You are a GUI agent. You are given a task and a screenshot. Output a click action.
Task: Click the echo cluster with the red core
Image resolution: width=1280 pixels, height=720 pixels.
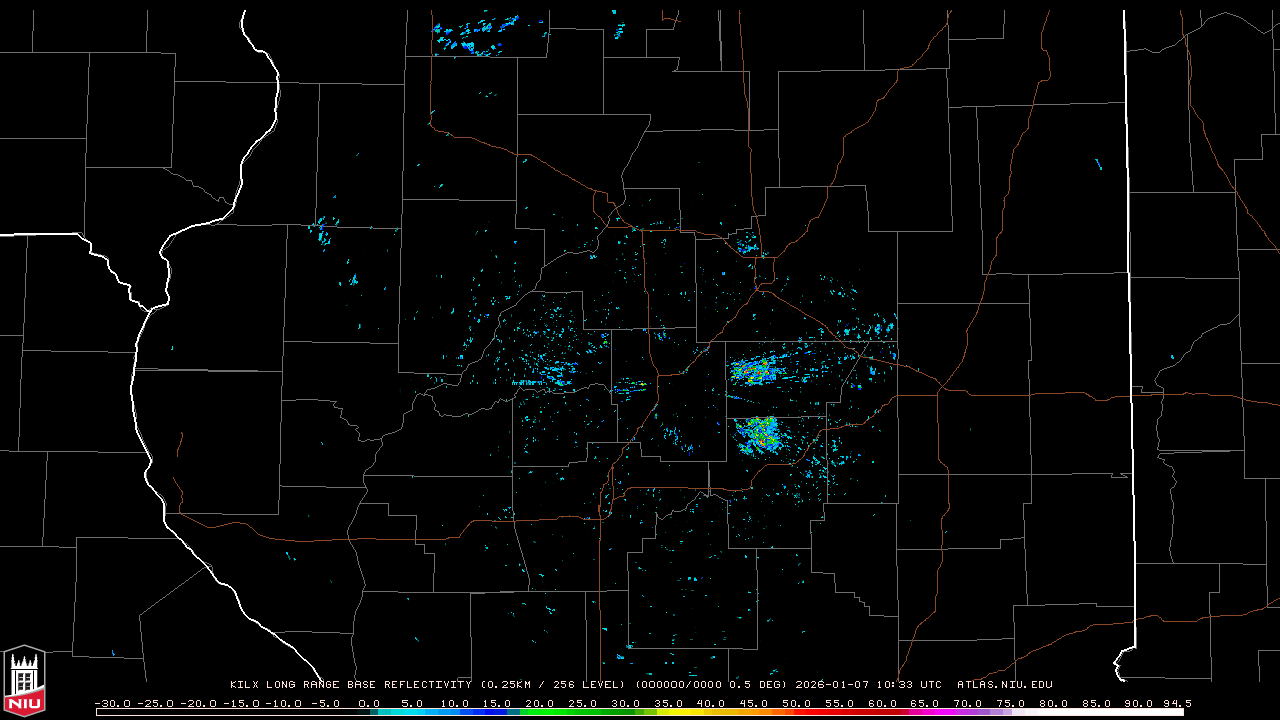coord(755,372)
